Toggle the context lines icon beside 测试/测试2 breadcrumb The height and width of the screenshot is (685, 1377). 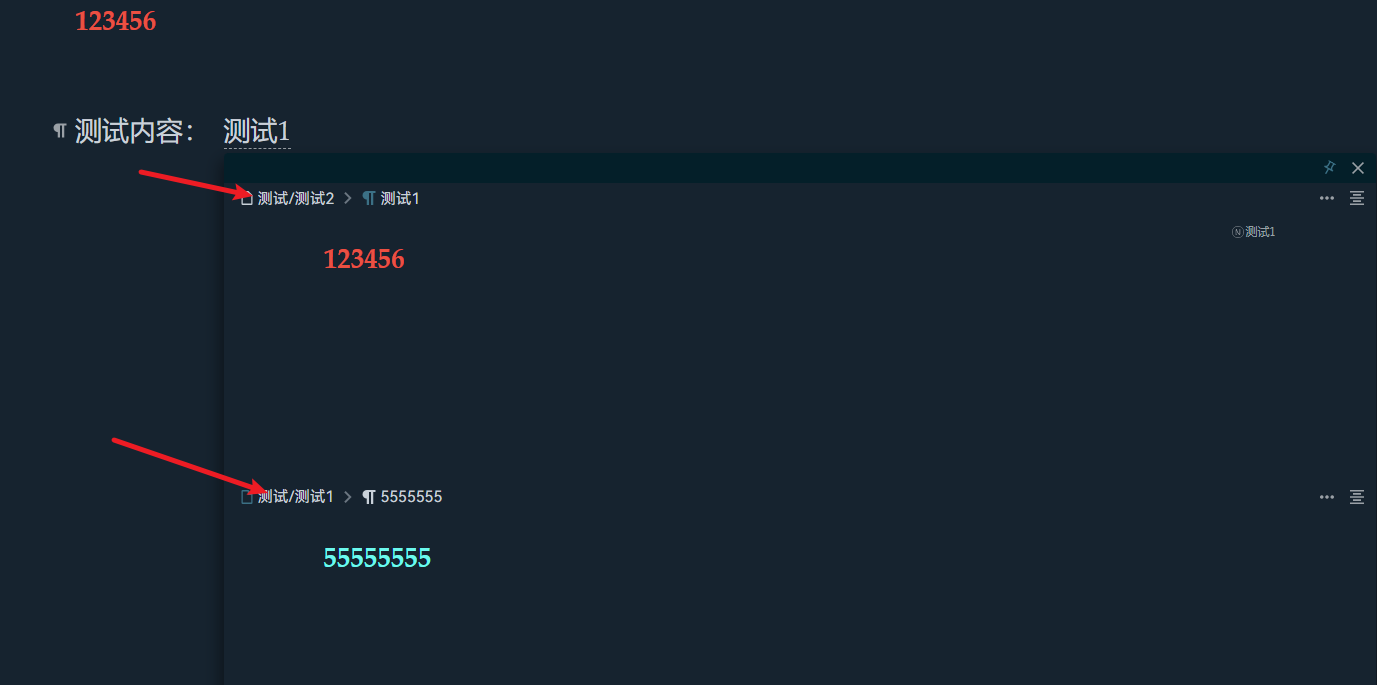(1357, 198)
